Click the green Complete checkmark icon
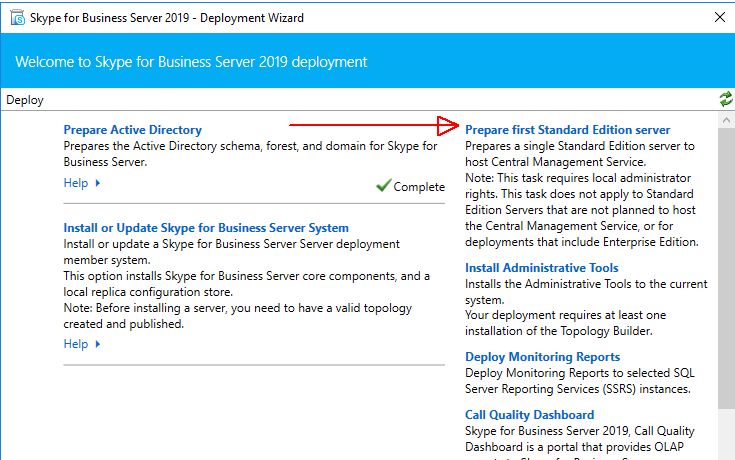The height and width of the screenshot is (460, 735). click(383, 185)
